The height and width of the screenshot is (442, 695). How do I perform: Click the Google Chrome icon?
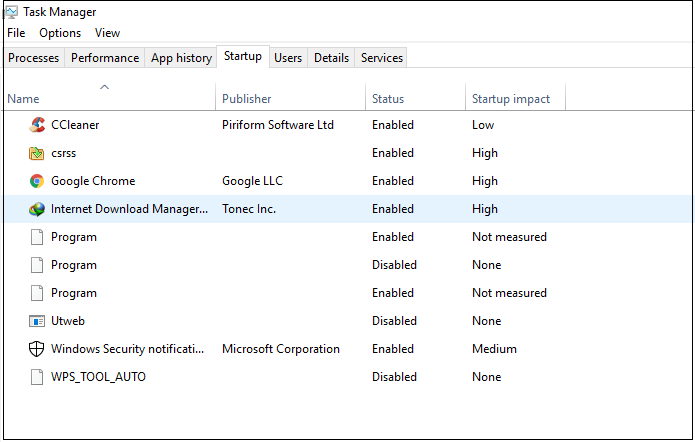[37, 181]
